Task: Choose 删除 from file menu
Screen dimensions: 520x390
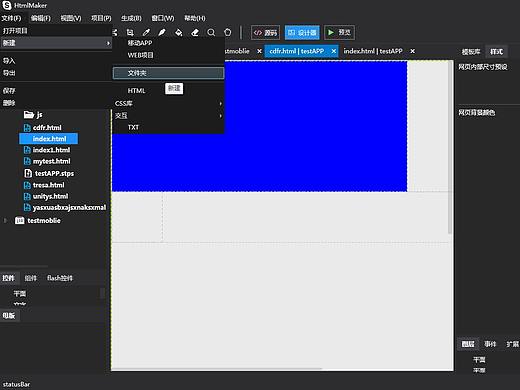Action: click(56, 103)
